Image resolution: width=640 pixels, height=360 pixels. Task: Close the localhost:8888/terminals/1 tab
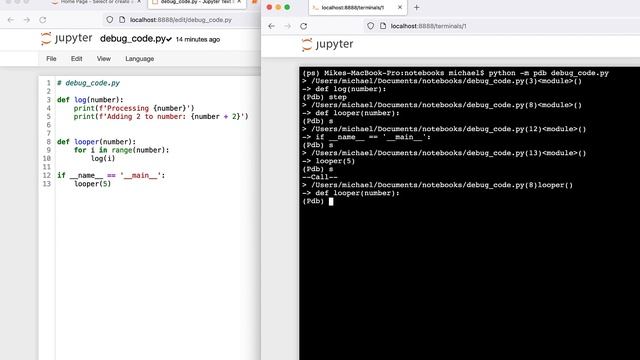[x=400, y=7]
